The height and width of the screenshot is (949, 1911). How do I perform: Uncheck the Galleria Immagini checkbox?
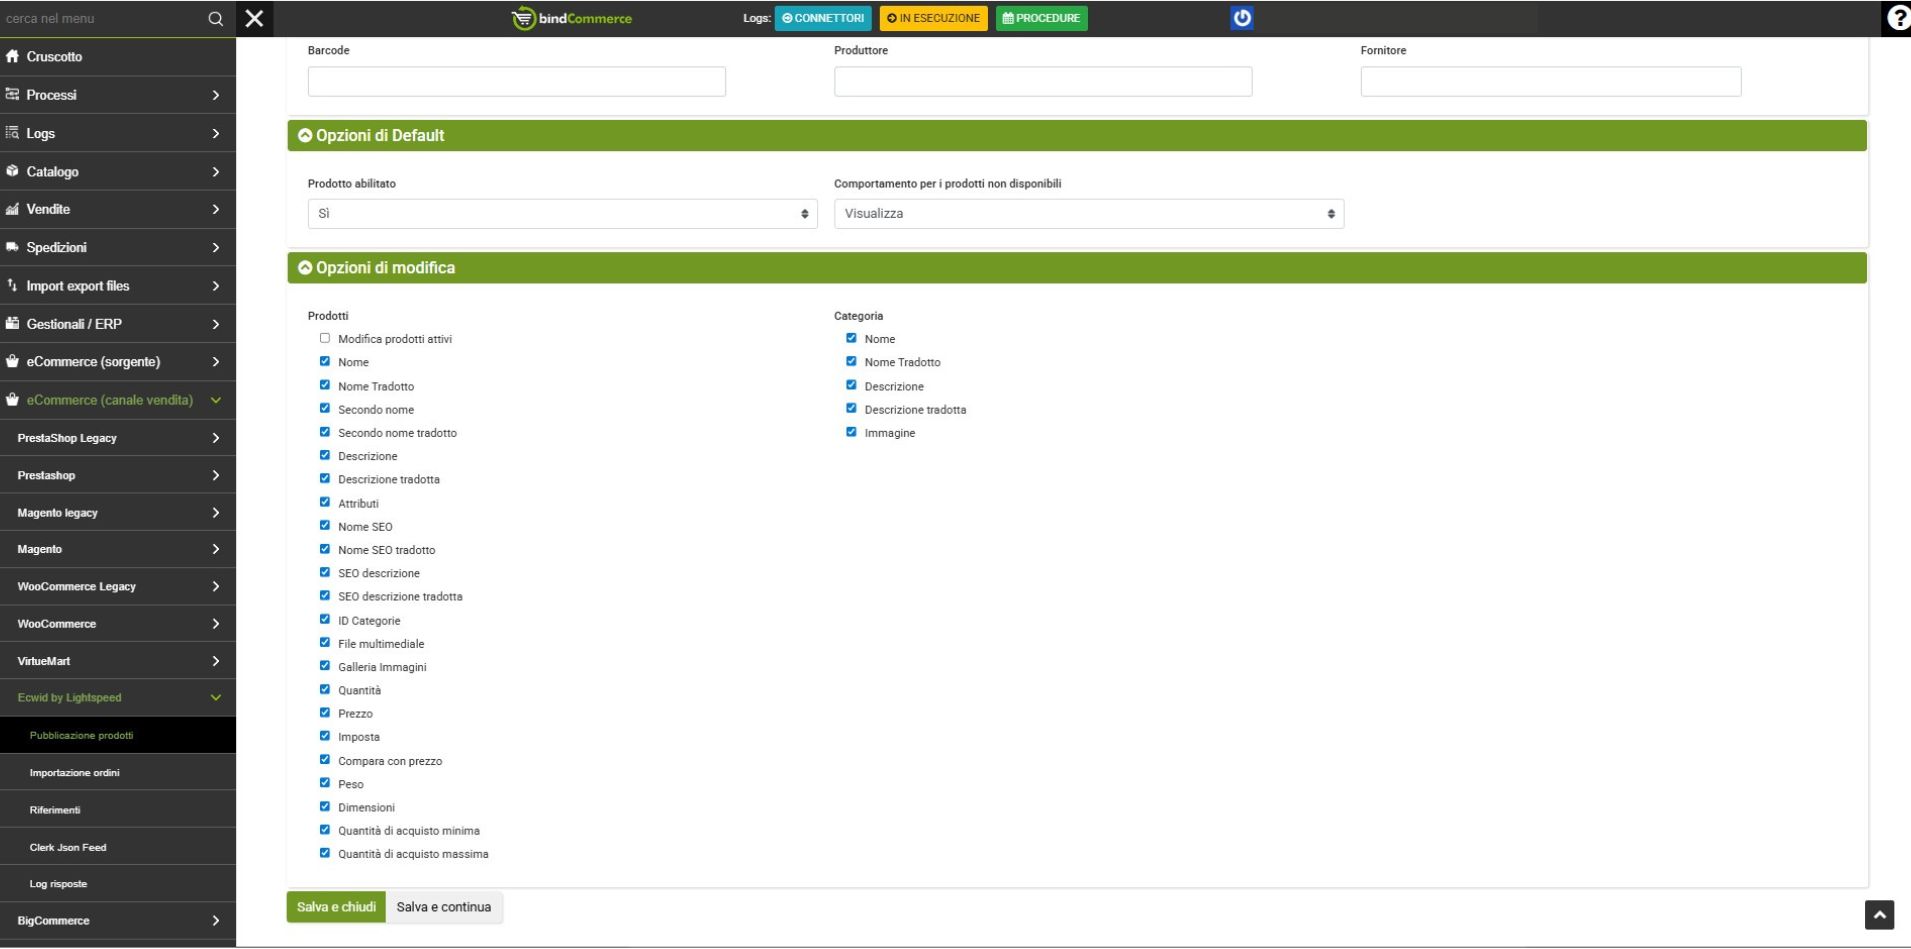click(x=325, y=666)
